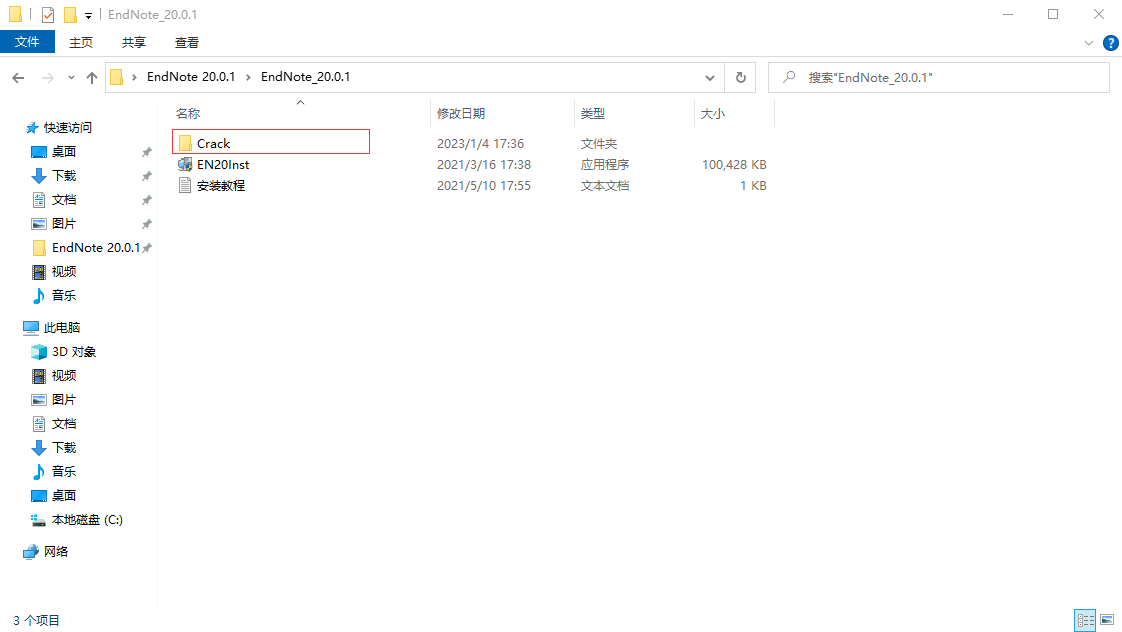Click the 2023/1/4 17:36 date cell

tap(480, 144)
